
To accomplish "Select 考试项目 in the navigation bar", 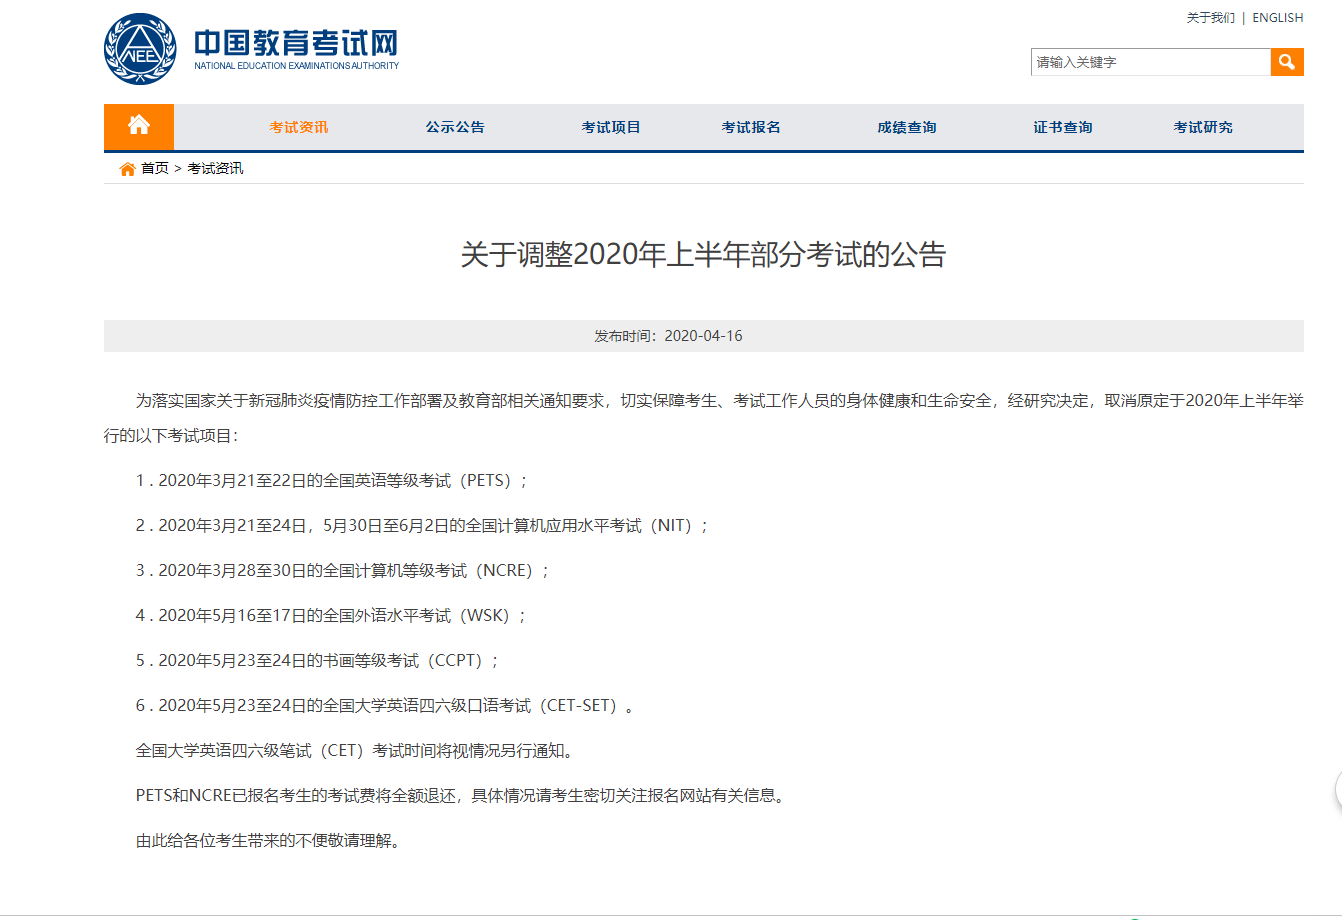I will point(611,127).
